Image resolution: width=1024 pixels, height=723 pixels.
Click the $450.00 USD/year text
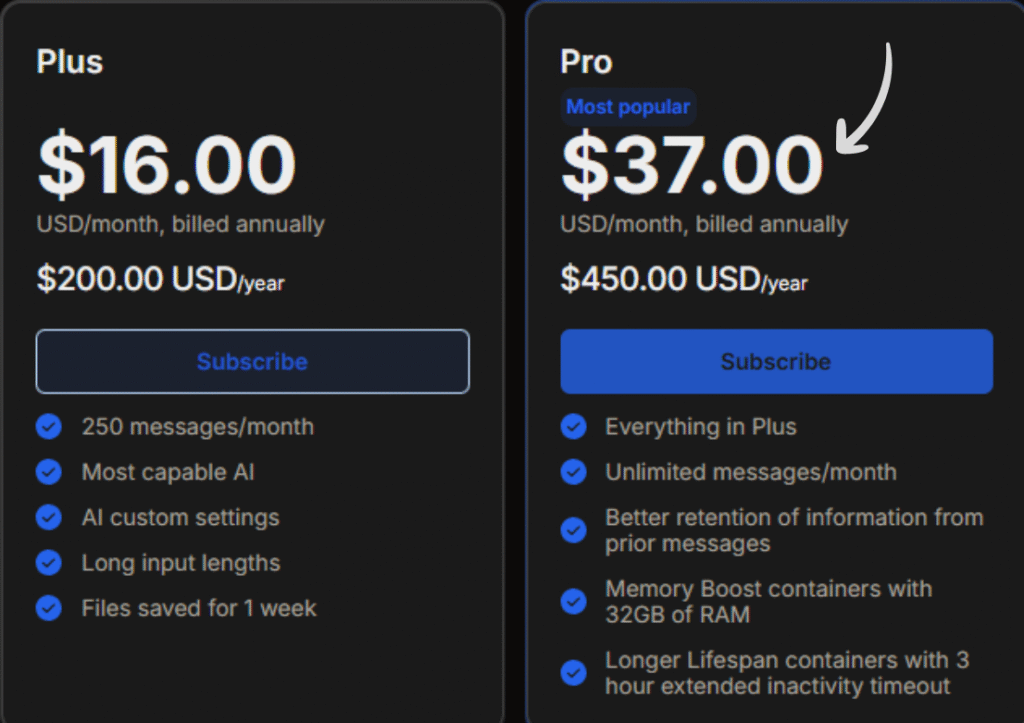point(685,279)
